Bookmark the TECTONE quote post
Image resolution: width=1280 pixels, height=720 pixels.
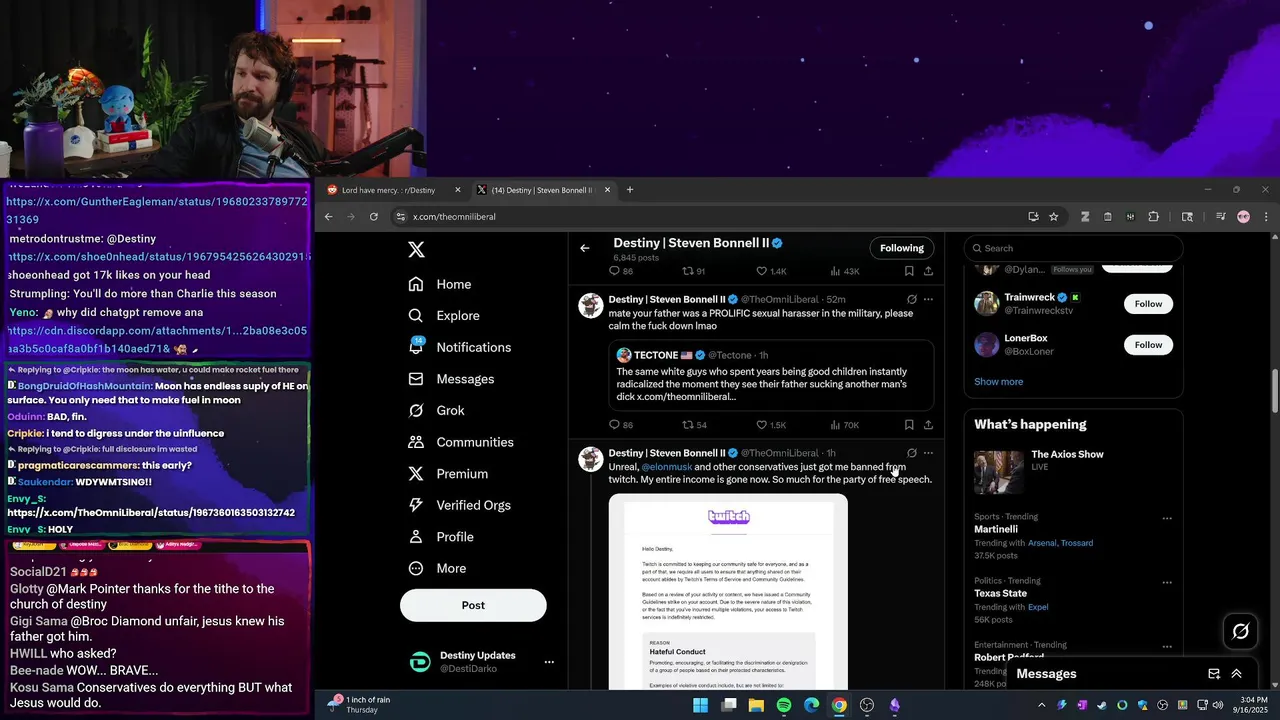pyautogui.click(x=909, y=425)
